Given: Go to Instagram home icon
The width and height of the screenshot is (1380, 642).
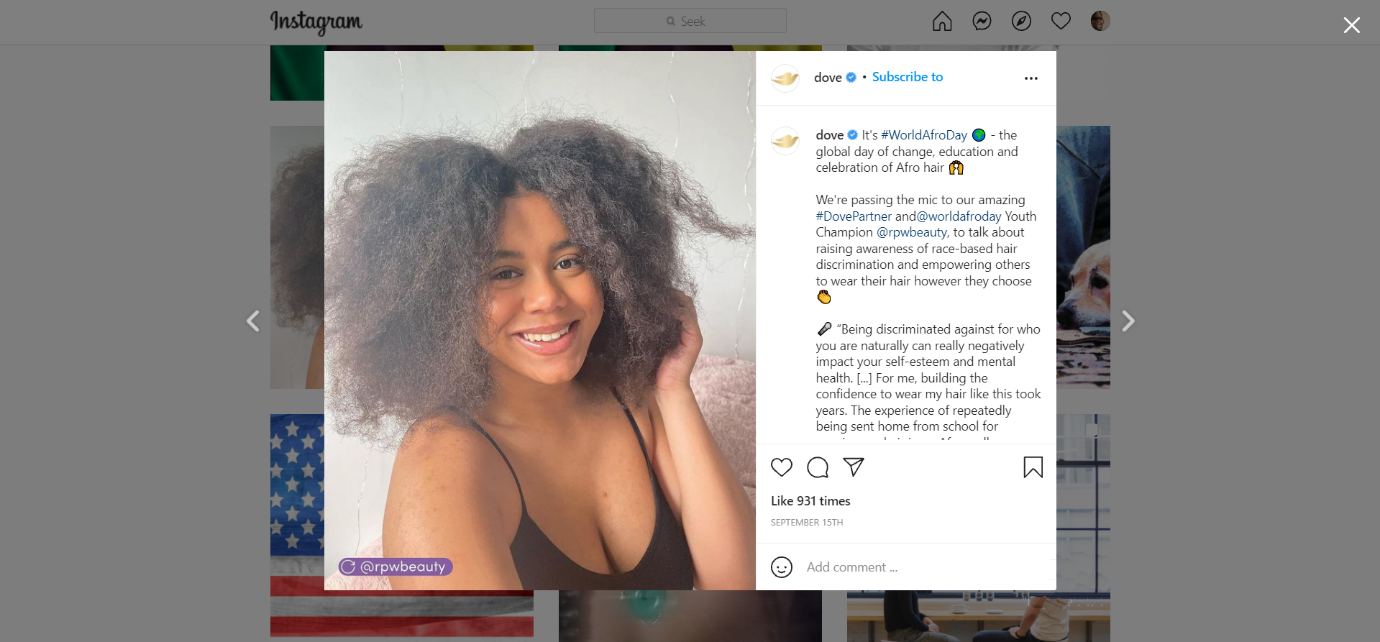Looking at the screenshot, I should click(x=942, y=21).
